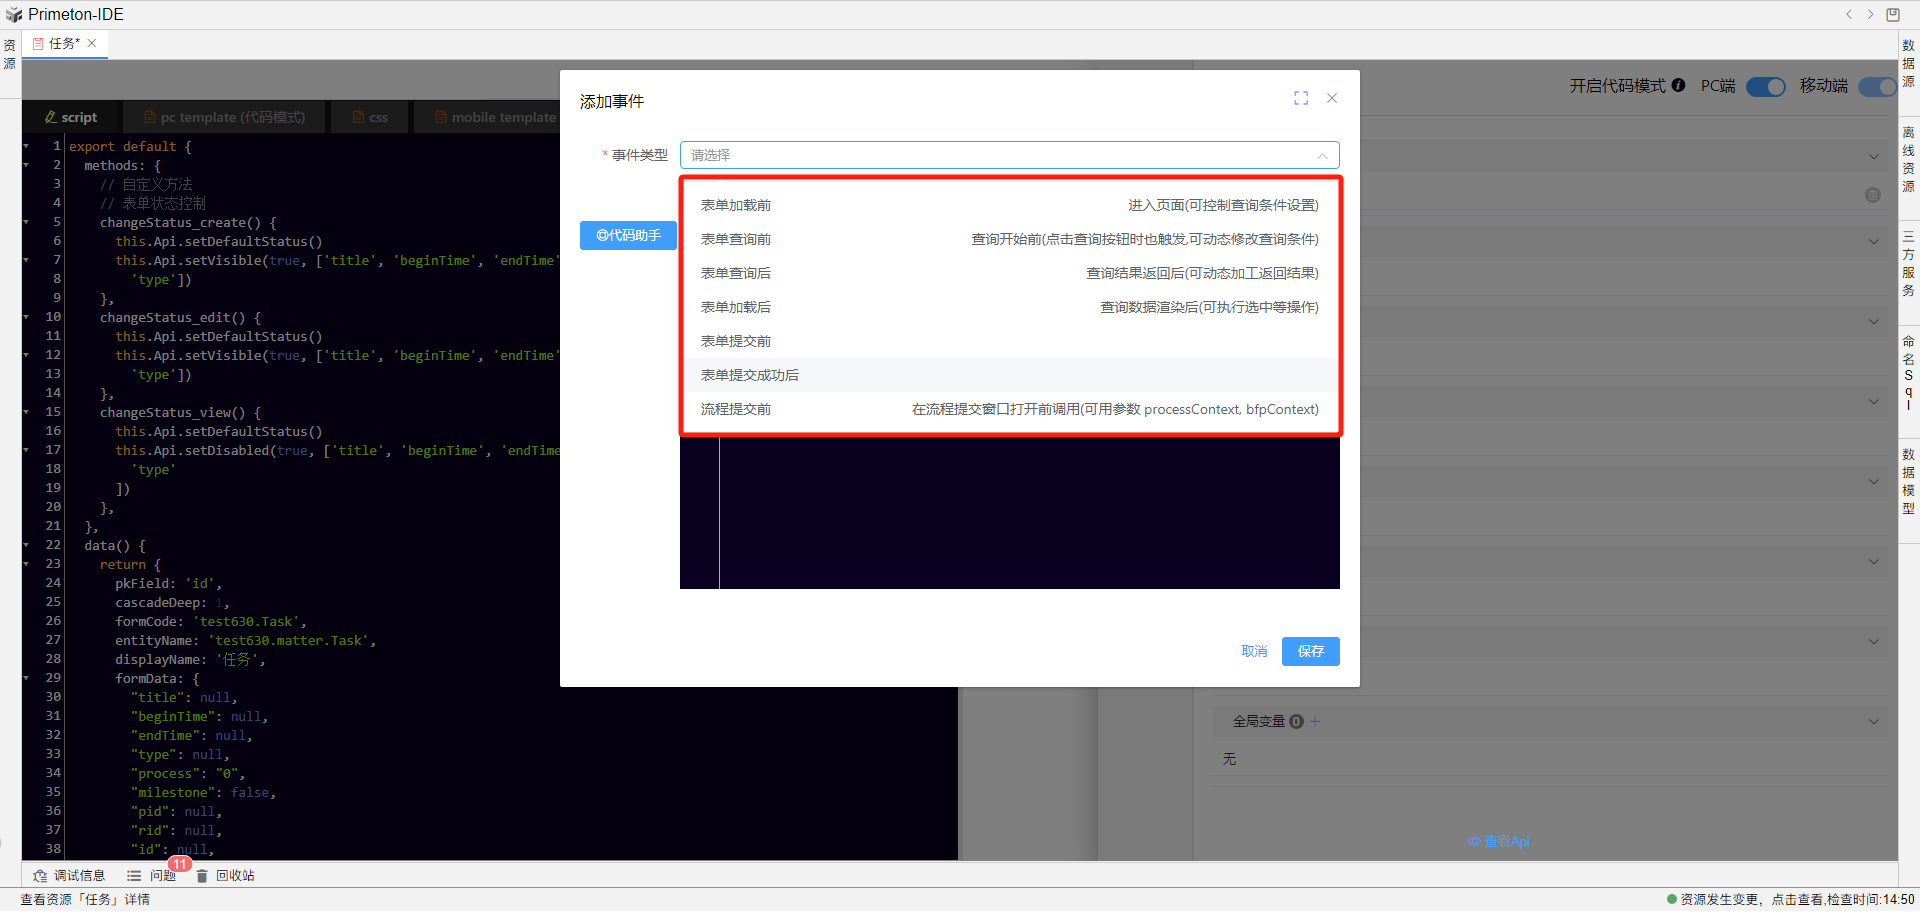
Task: Select the 表单加载后 event option
Action: coord(1010,307)
